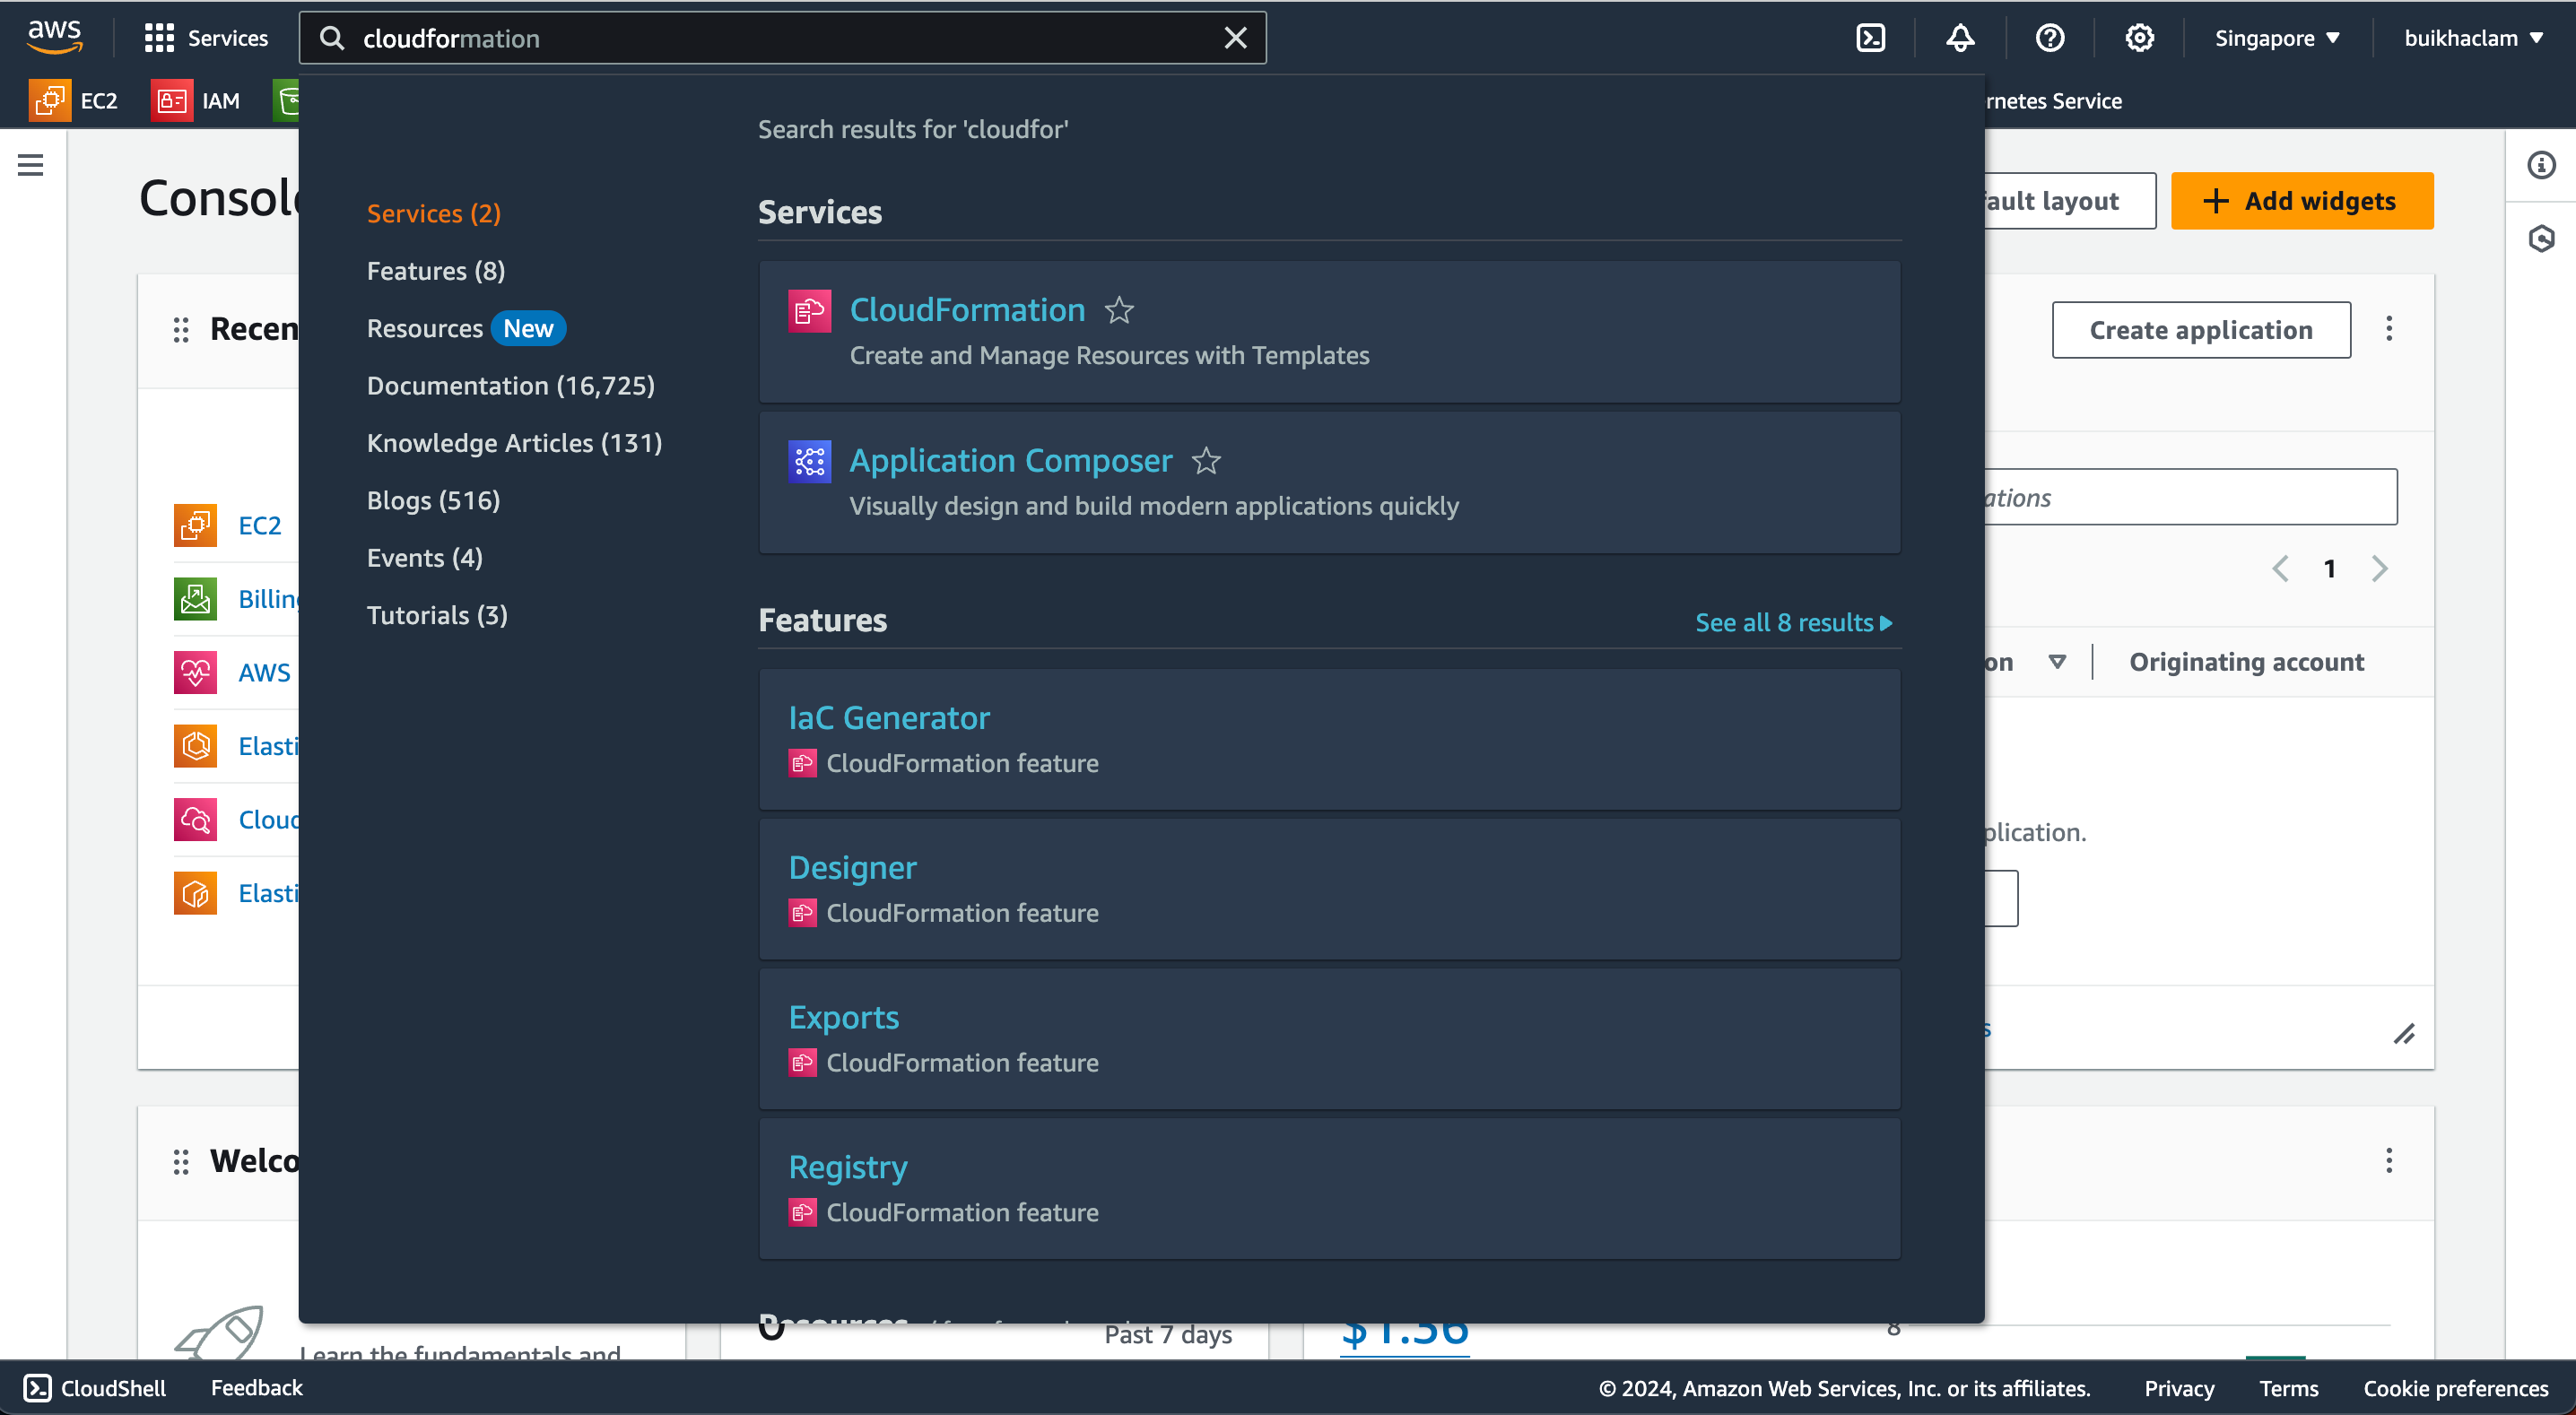The width and height of the screenshot is (2576, 1415).
Task: Click the widget resize handle icon
Action: (2404, 1034)
